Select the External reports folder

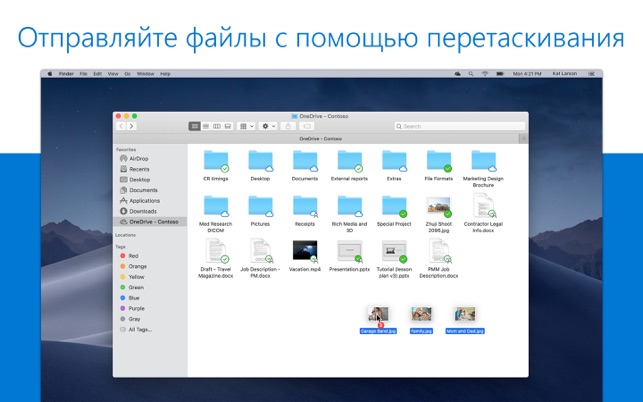tap(349, 161)
